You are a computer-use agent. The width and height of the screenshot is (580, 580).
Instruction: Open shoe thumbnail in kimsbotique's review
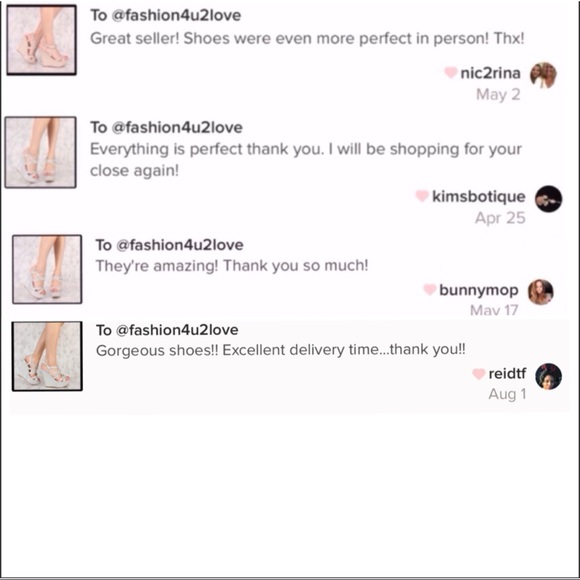41,152
